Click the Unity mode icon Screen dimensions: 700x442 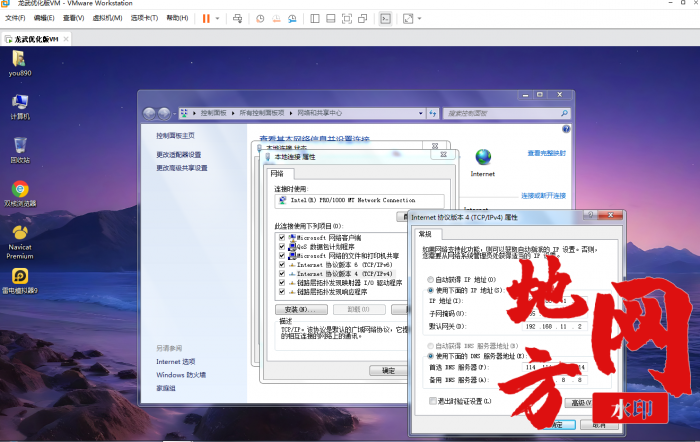tap(363, 19)
